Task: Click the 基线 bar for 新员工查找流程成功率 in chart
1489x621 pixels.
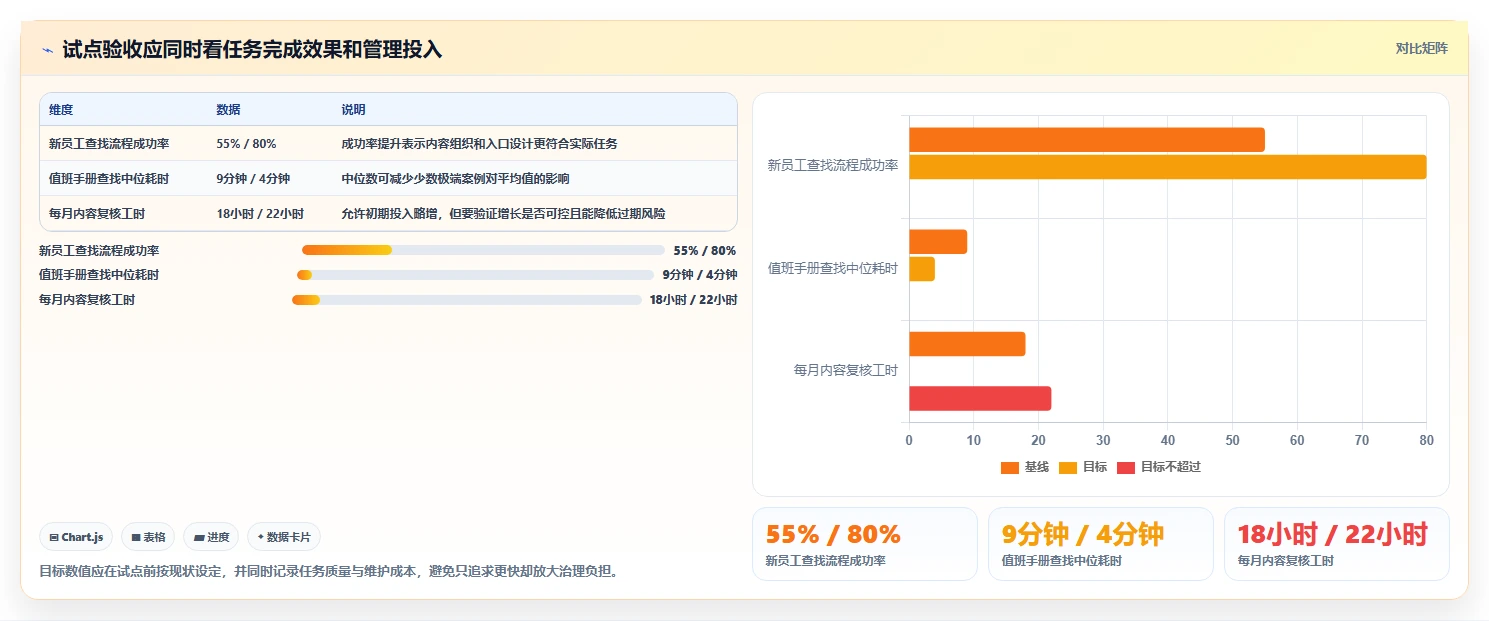Action: [1086, 140]
